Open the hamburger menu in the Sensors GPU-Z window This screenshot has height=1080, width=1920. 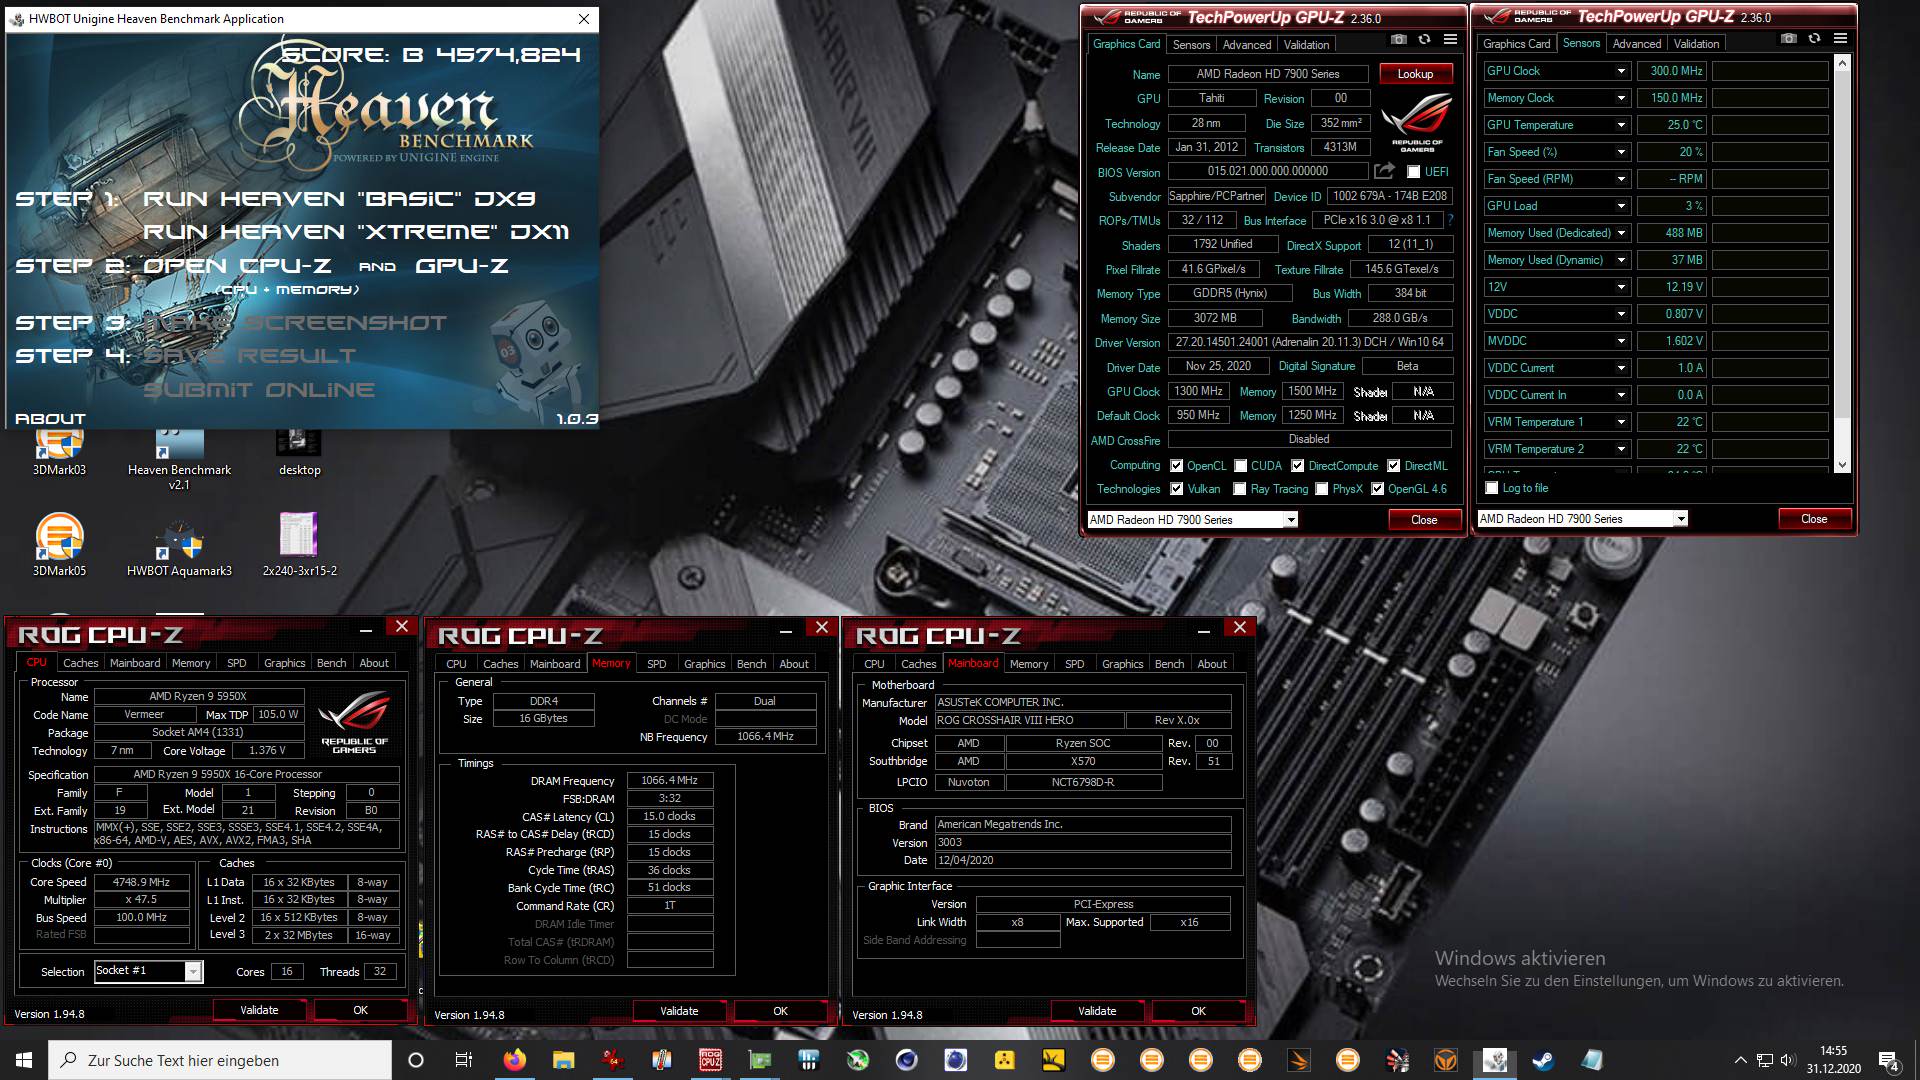point(1841,38)
